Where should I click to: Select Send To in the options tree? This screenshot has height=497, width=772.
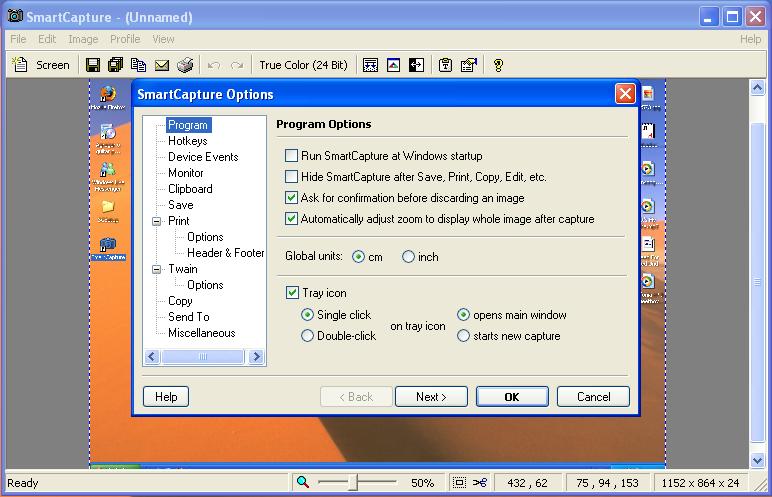[189, 317]
